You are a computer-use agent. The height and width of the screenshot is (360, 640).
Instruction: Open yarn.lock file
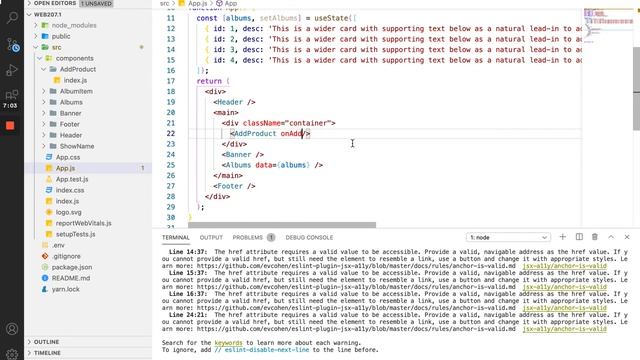click(65, 289)
